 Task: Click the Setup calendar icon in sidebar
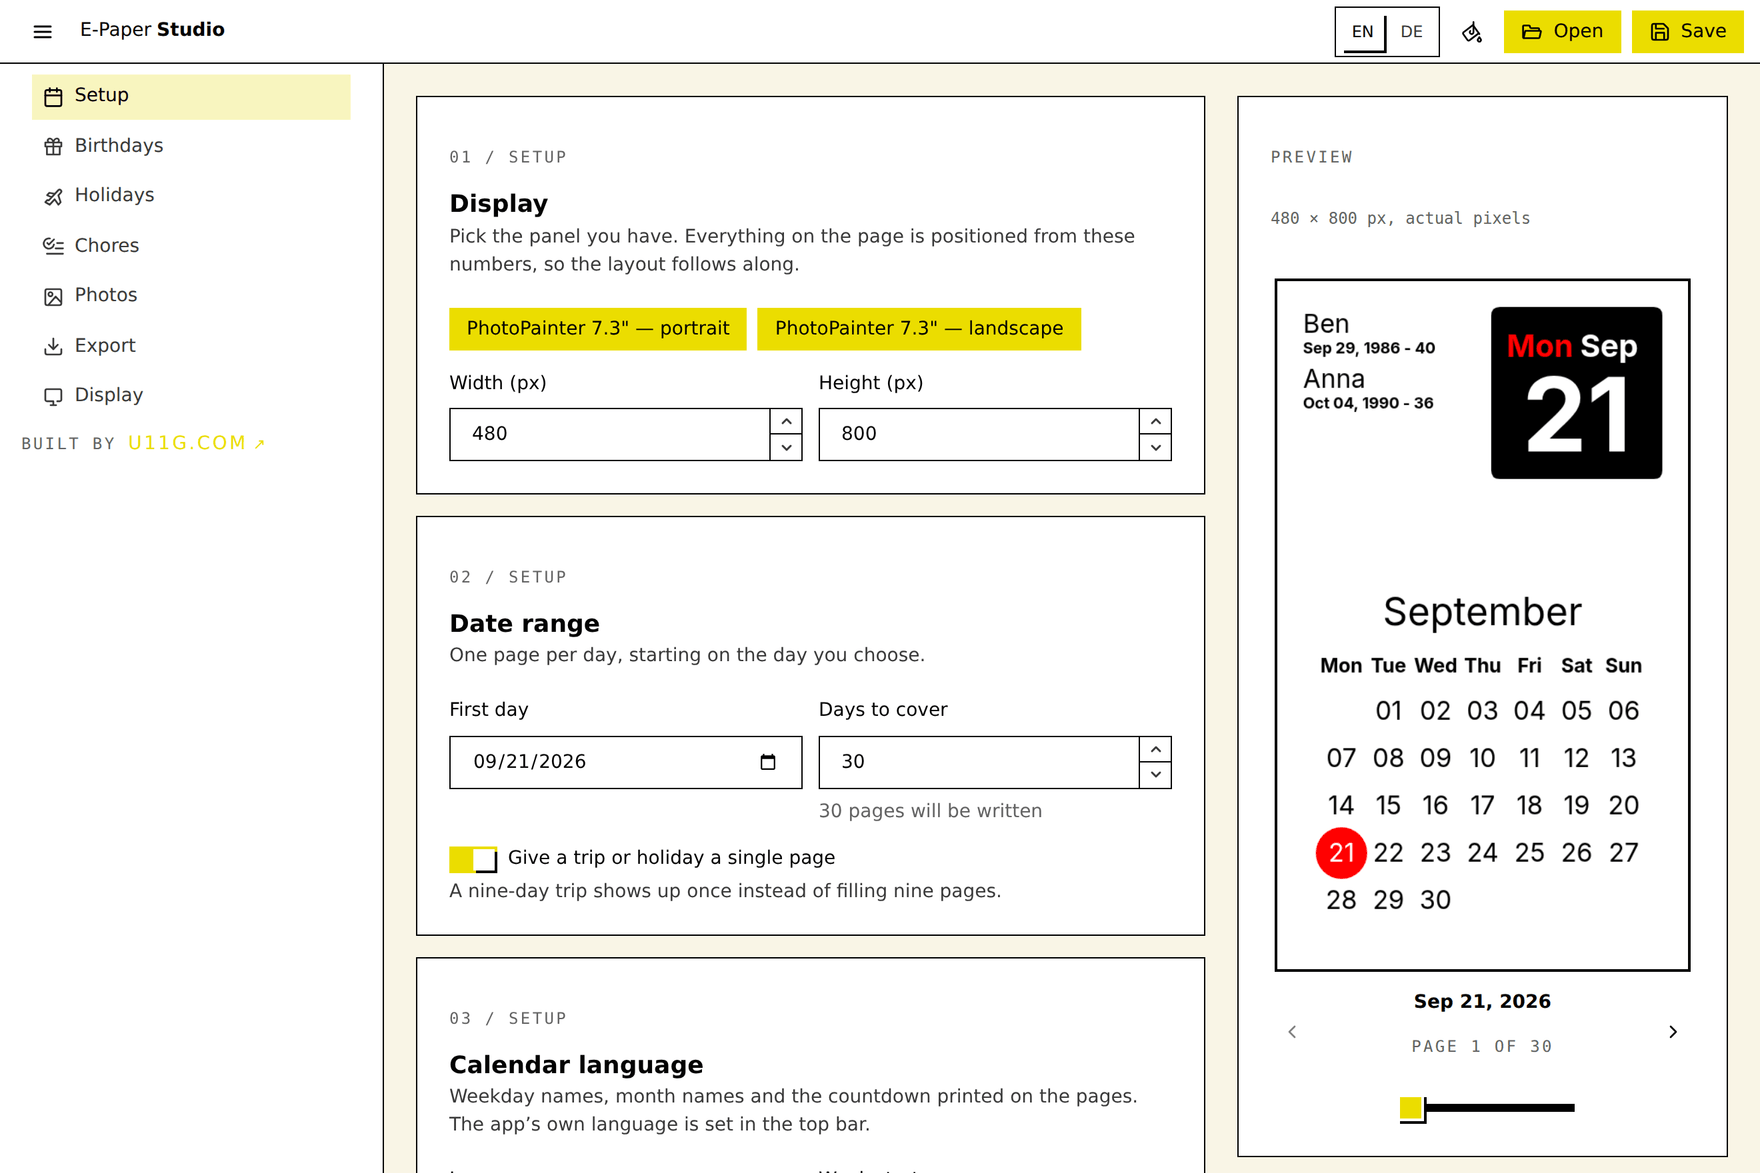(x=54, y=97)
